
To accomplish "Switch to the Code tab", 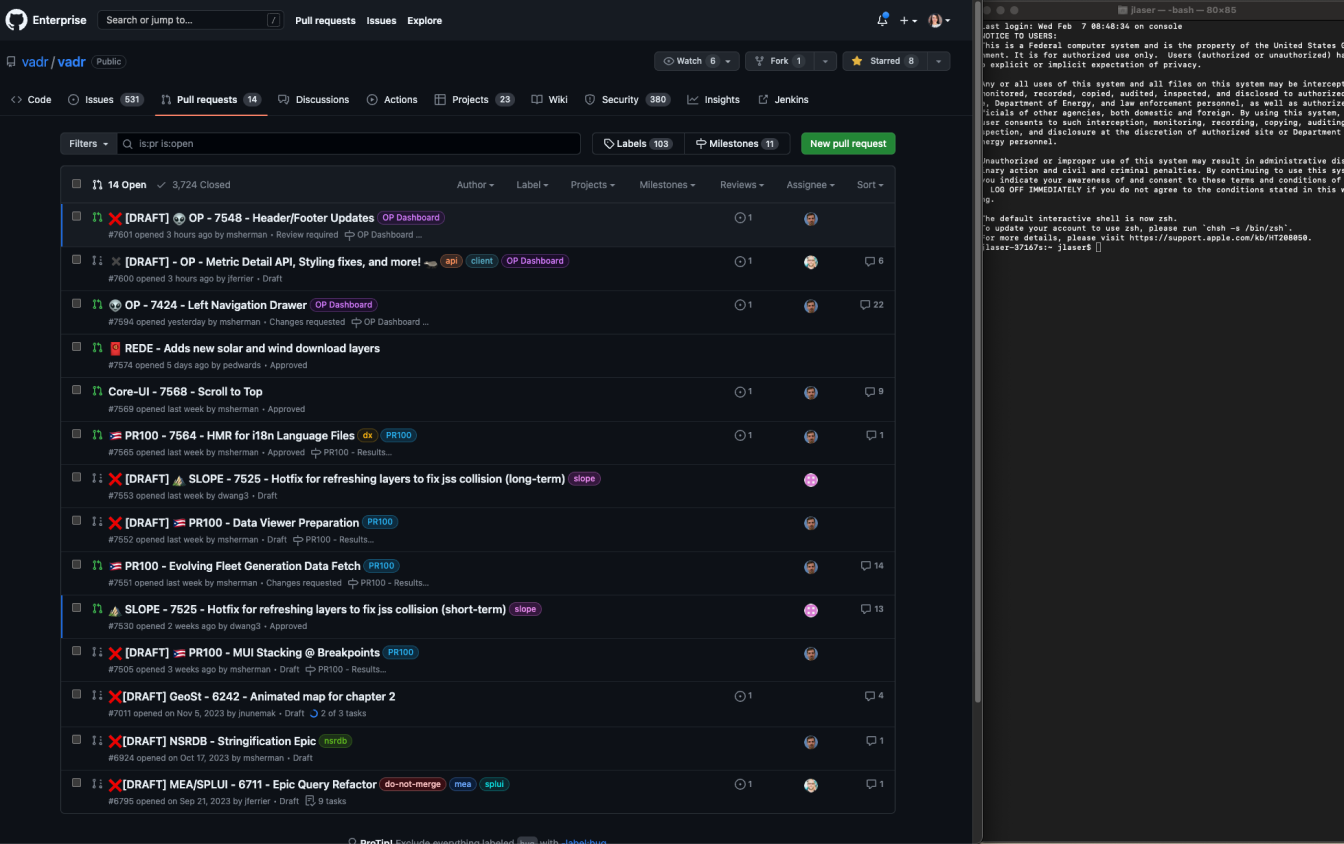I will pyautogui.click(x=31, y=100).
